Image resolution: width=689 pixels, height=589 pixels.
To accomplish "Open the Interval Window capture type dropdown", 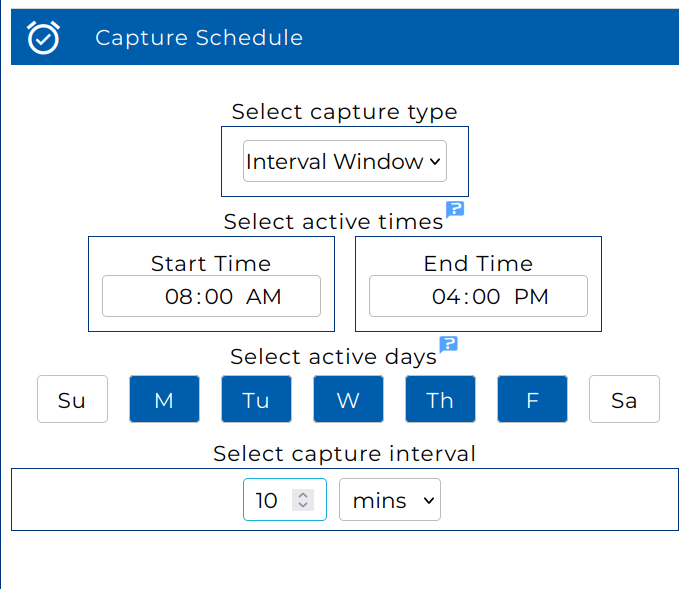I will pyautogui.click(x=345, y=162).
